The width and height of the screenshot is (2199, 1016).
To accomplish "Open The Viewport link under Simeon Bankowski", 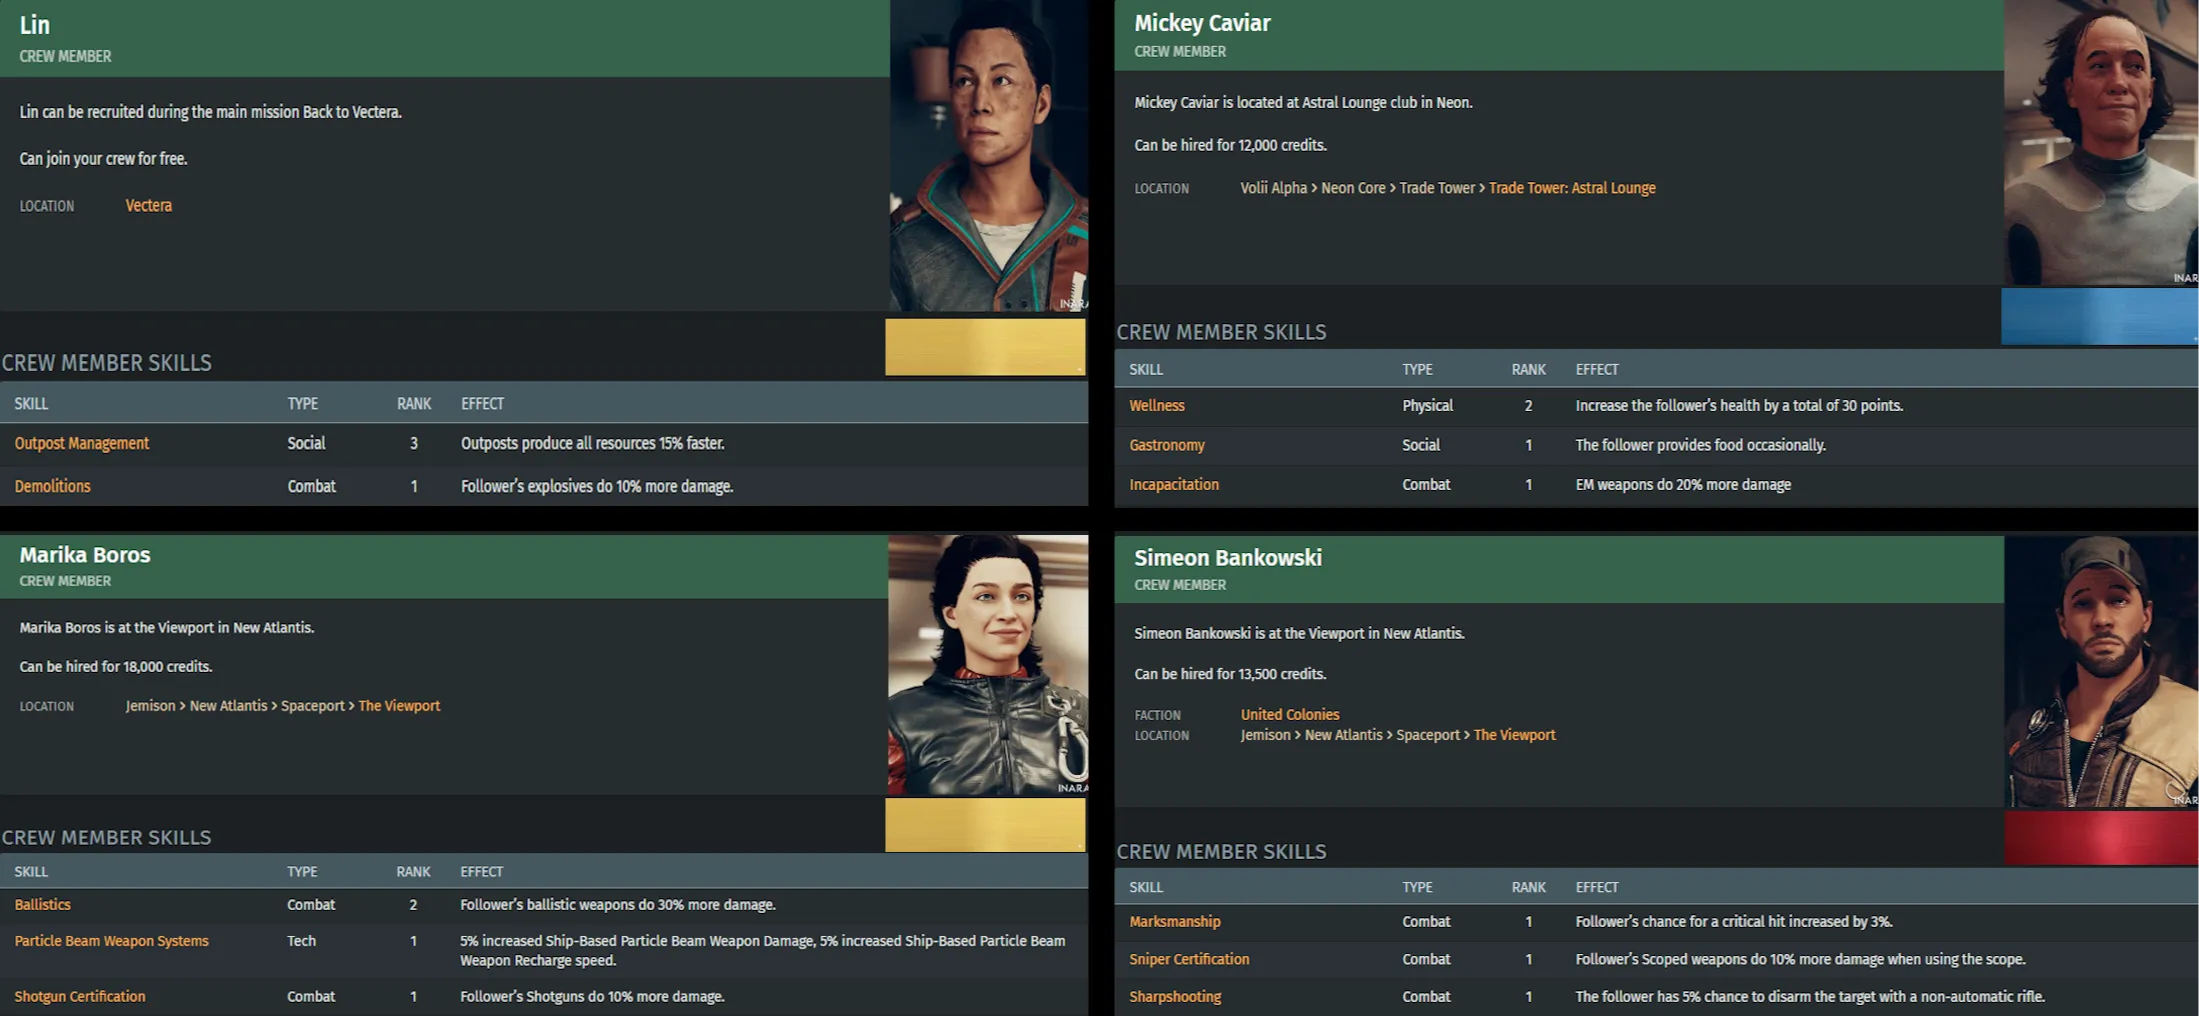I will [1514, 735].
